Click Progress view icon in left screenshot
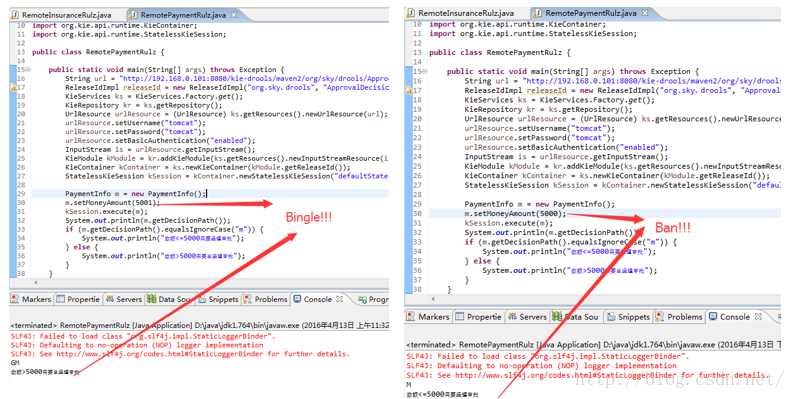Image resolution: width=796 pixels, height=399 pixels. point(362,300)
